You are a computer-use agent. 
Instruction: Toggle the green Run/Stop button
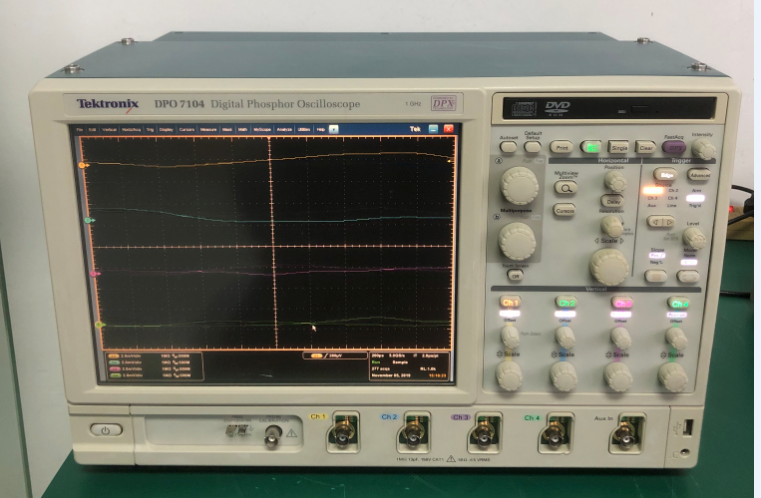[591, 147]
